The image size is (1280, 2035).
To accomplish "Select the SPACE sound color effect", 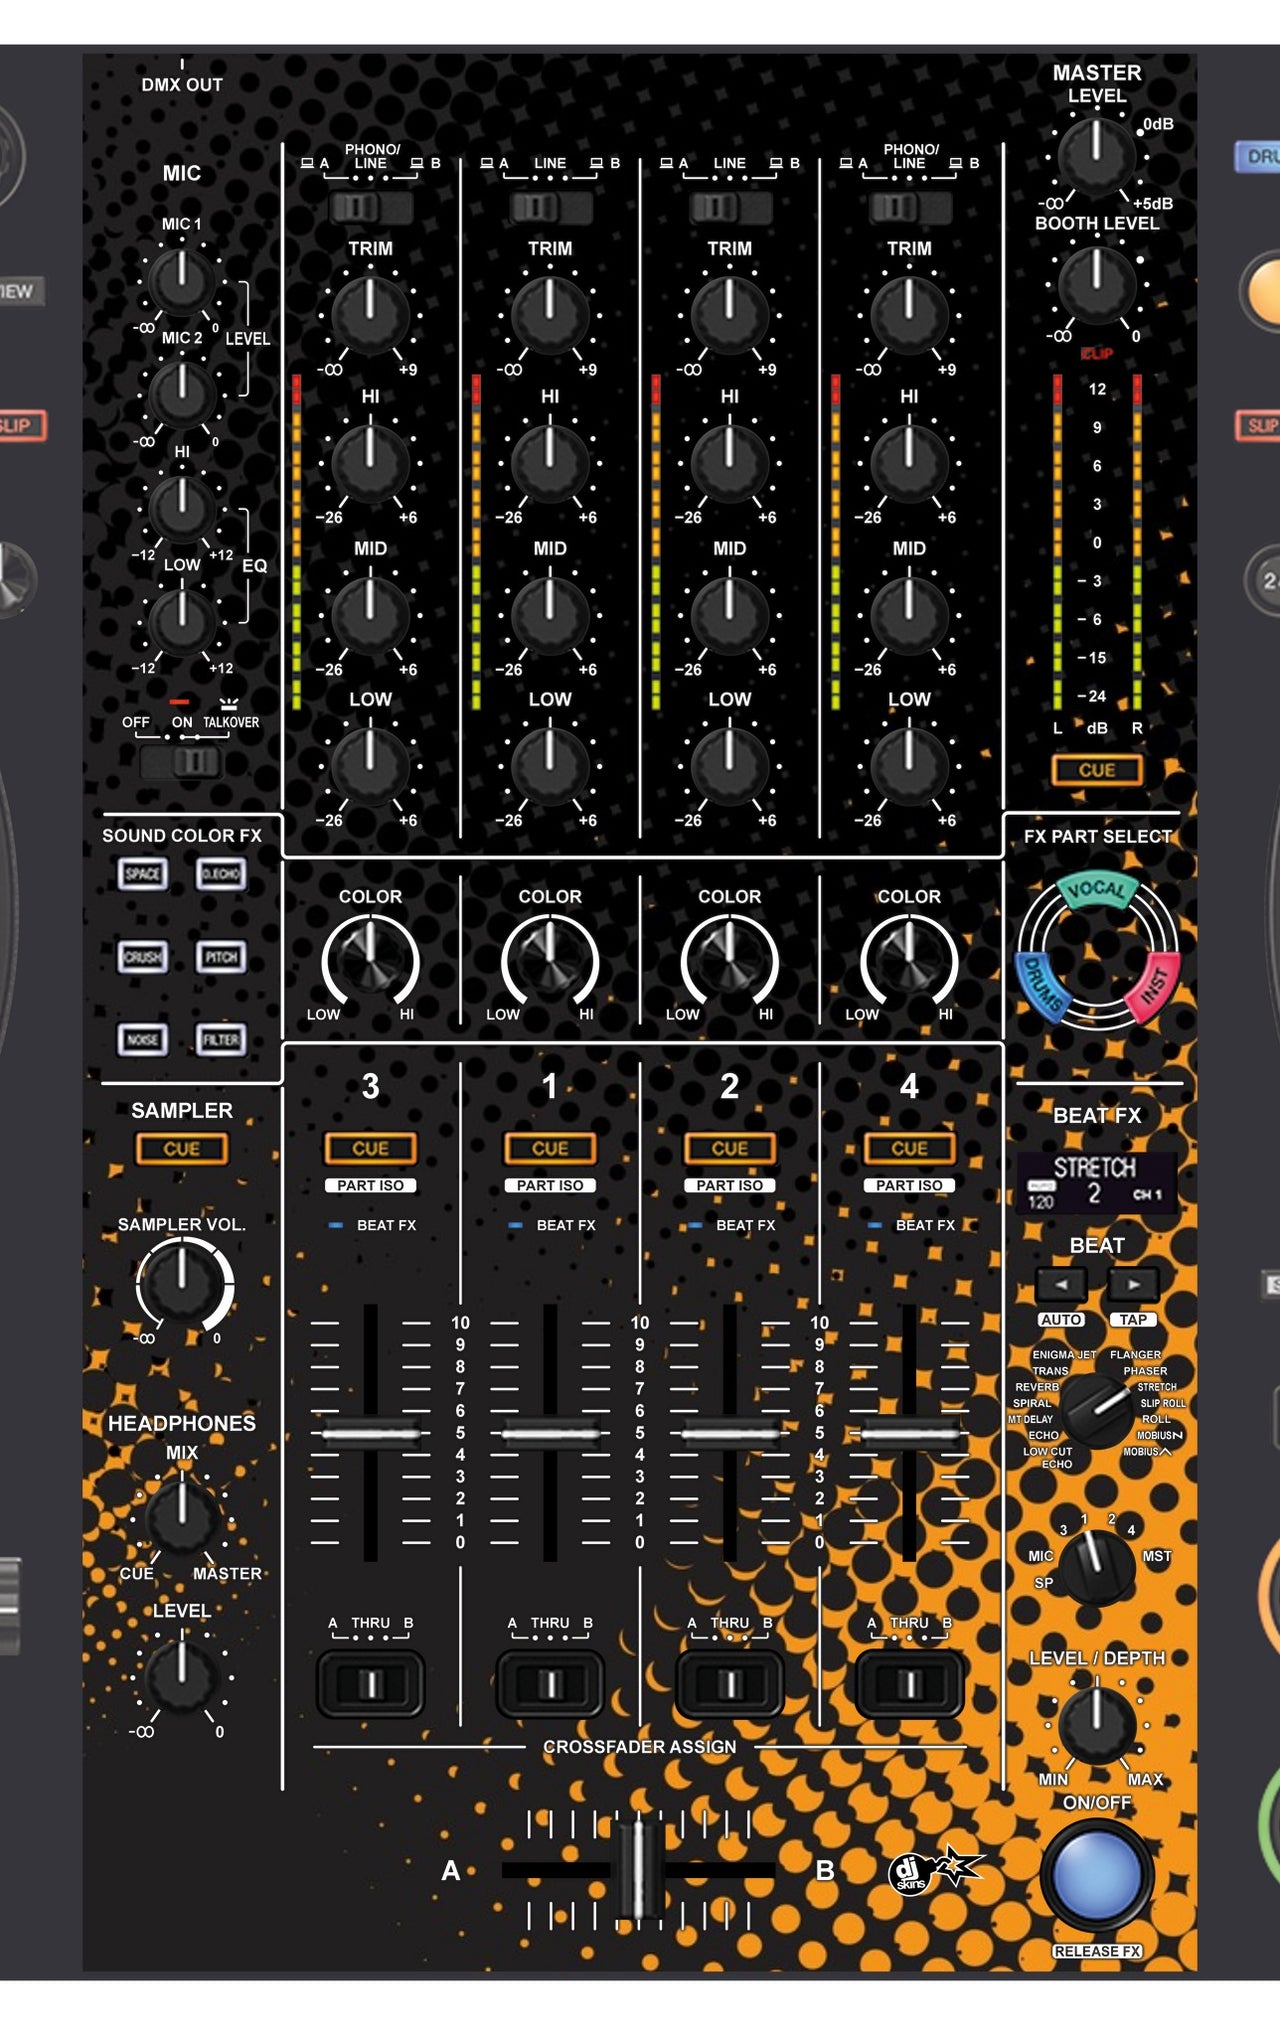I will (143, 873).
